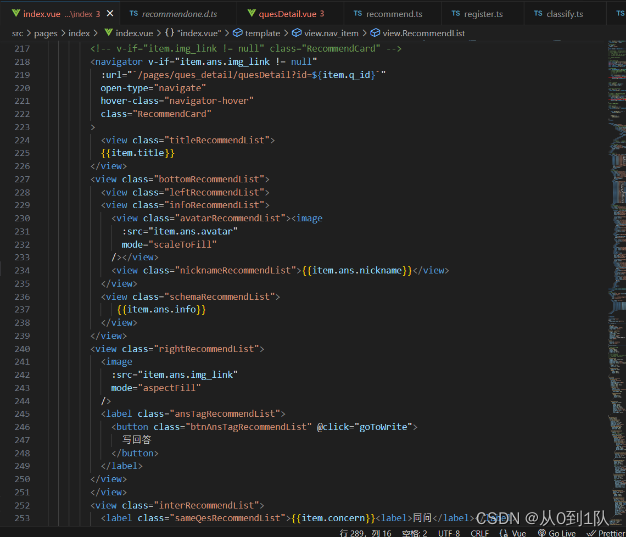Click TS icon on recommend.ts tab
Viewport: 626px width, 537px height.
click(x=358, y=13)
